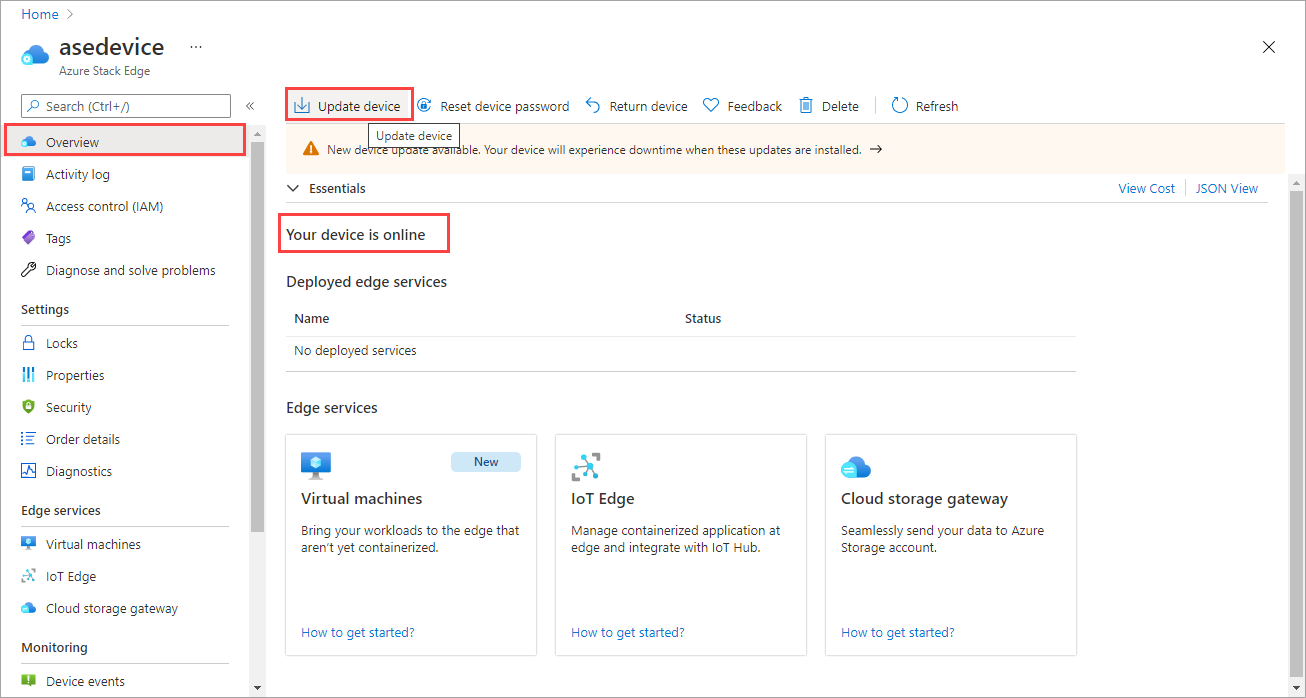Click How to get started under IoT Edge
The width and height of the screenshot is (1306, 698).
[x=627, y=632]
